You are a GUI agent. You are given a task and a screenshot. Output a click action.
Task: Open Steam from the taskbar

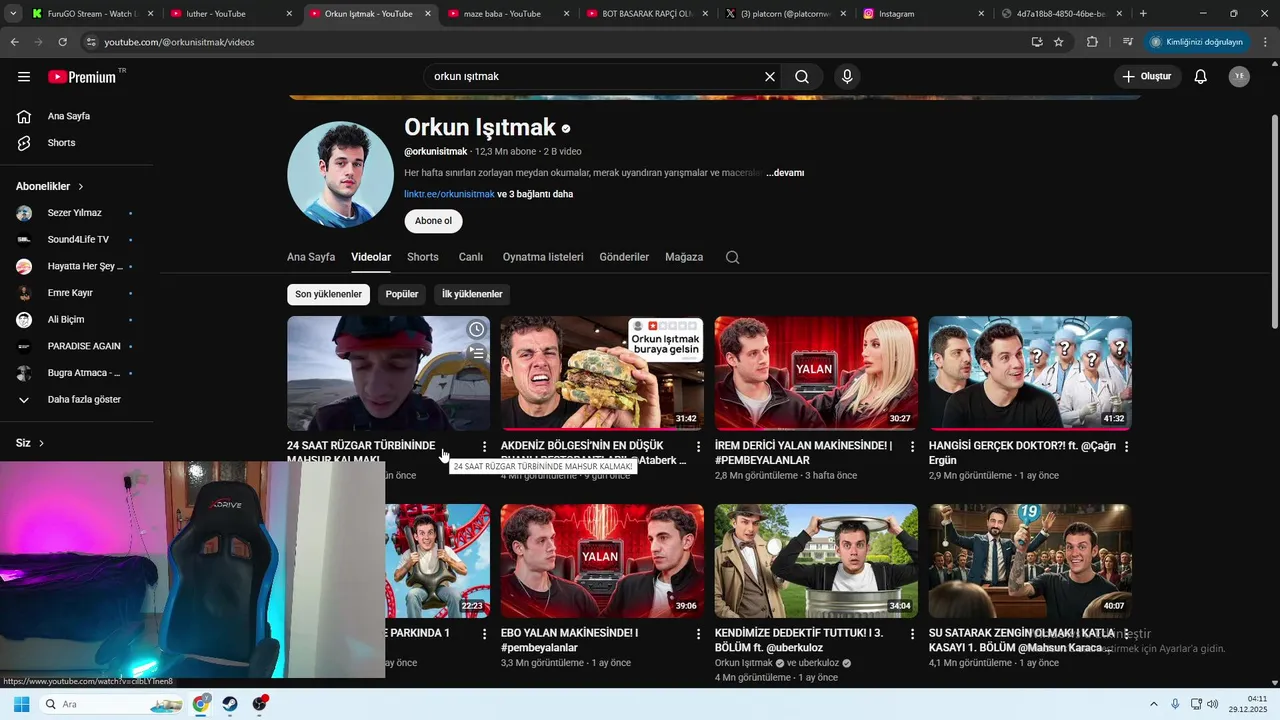pos(230,704)
